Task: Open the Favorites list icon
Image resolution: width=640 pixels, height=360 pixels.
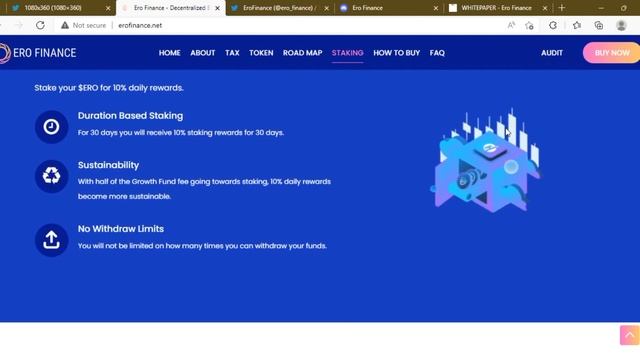Action: [577, 25]
